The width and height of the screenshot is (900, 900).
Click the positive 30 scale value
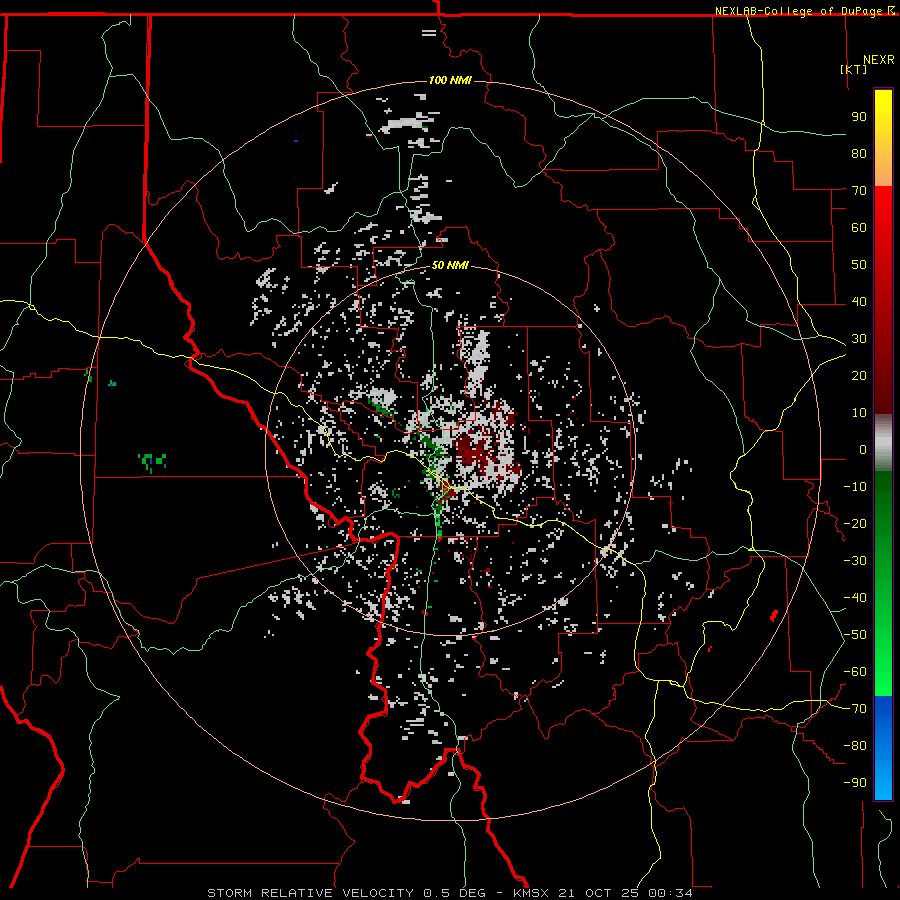coord(859,339)
